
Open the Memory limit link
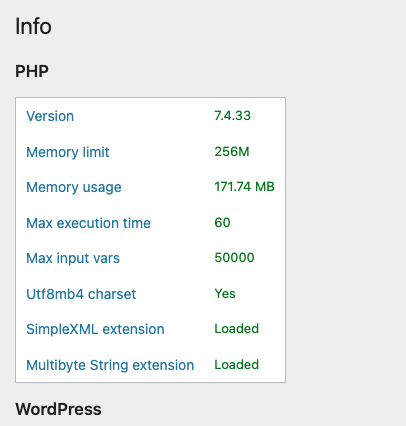pos(68,152)
